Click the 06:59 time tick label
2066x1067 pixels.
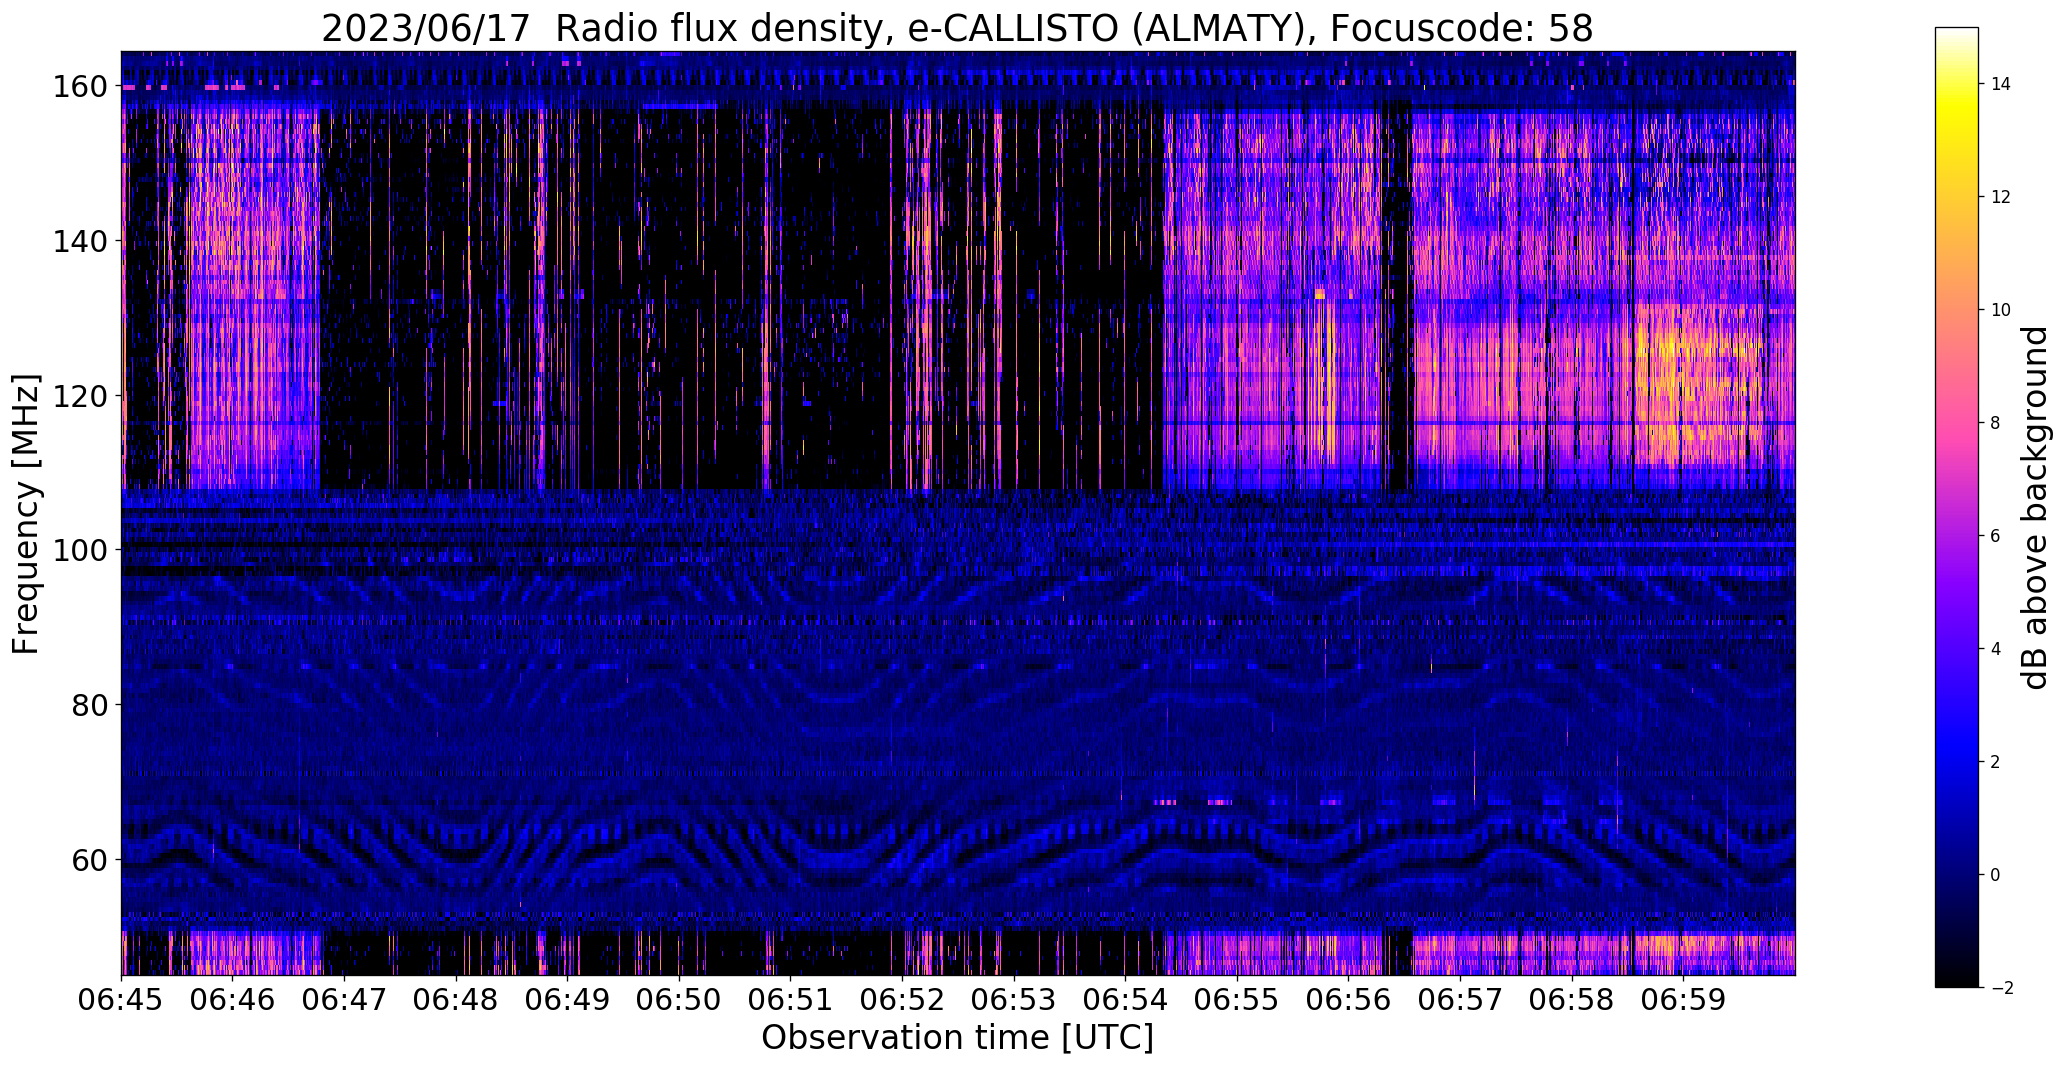pyautogui.click(x=1683, y=998)
